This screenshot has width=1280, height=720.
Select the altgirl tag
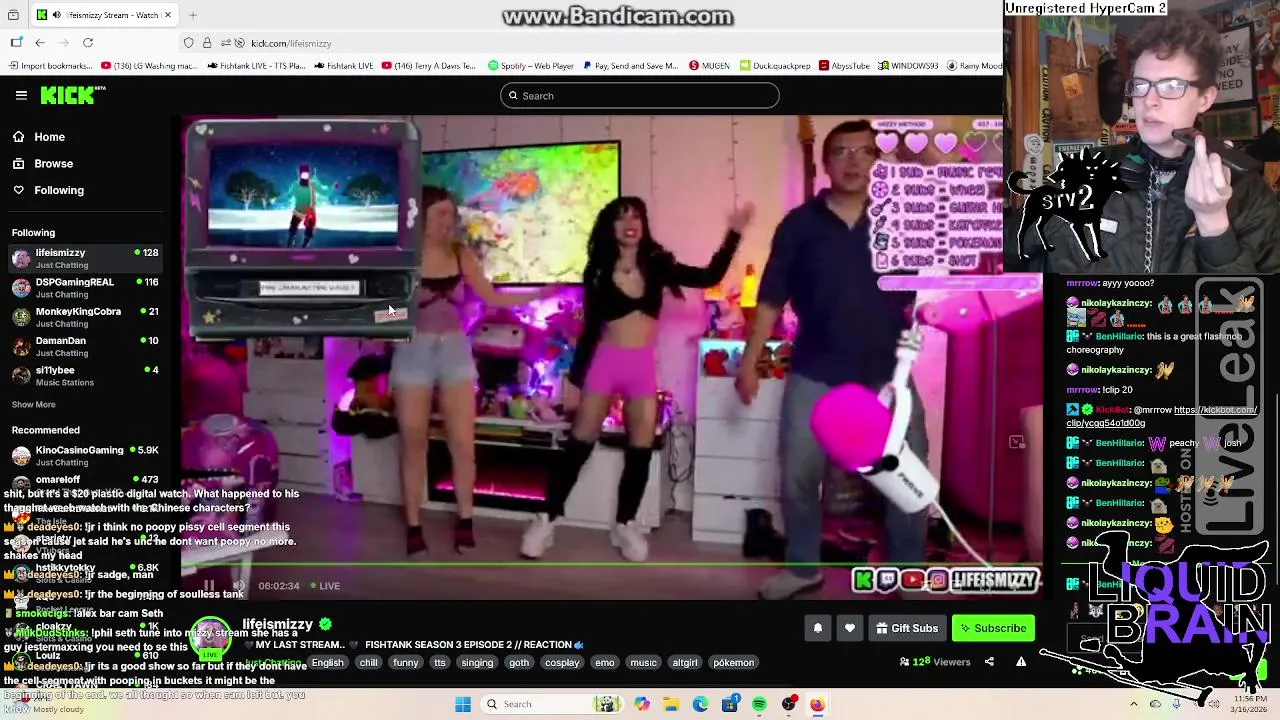685,663
